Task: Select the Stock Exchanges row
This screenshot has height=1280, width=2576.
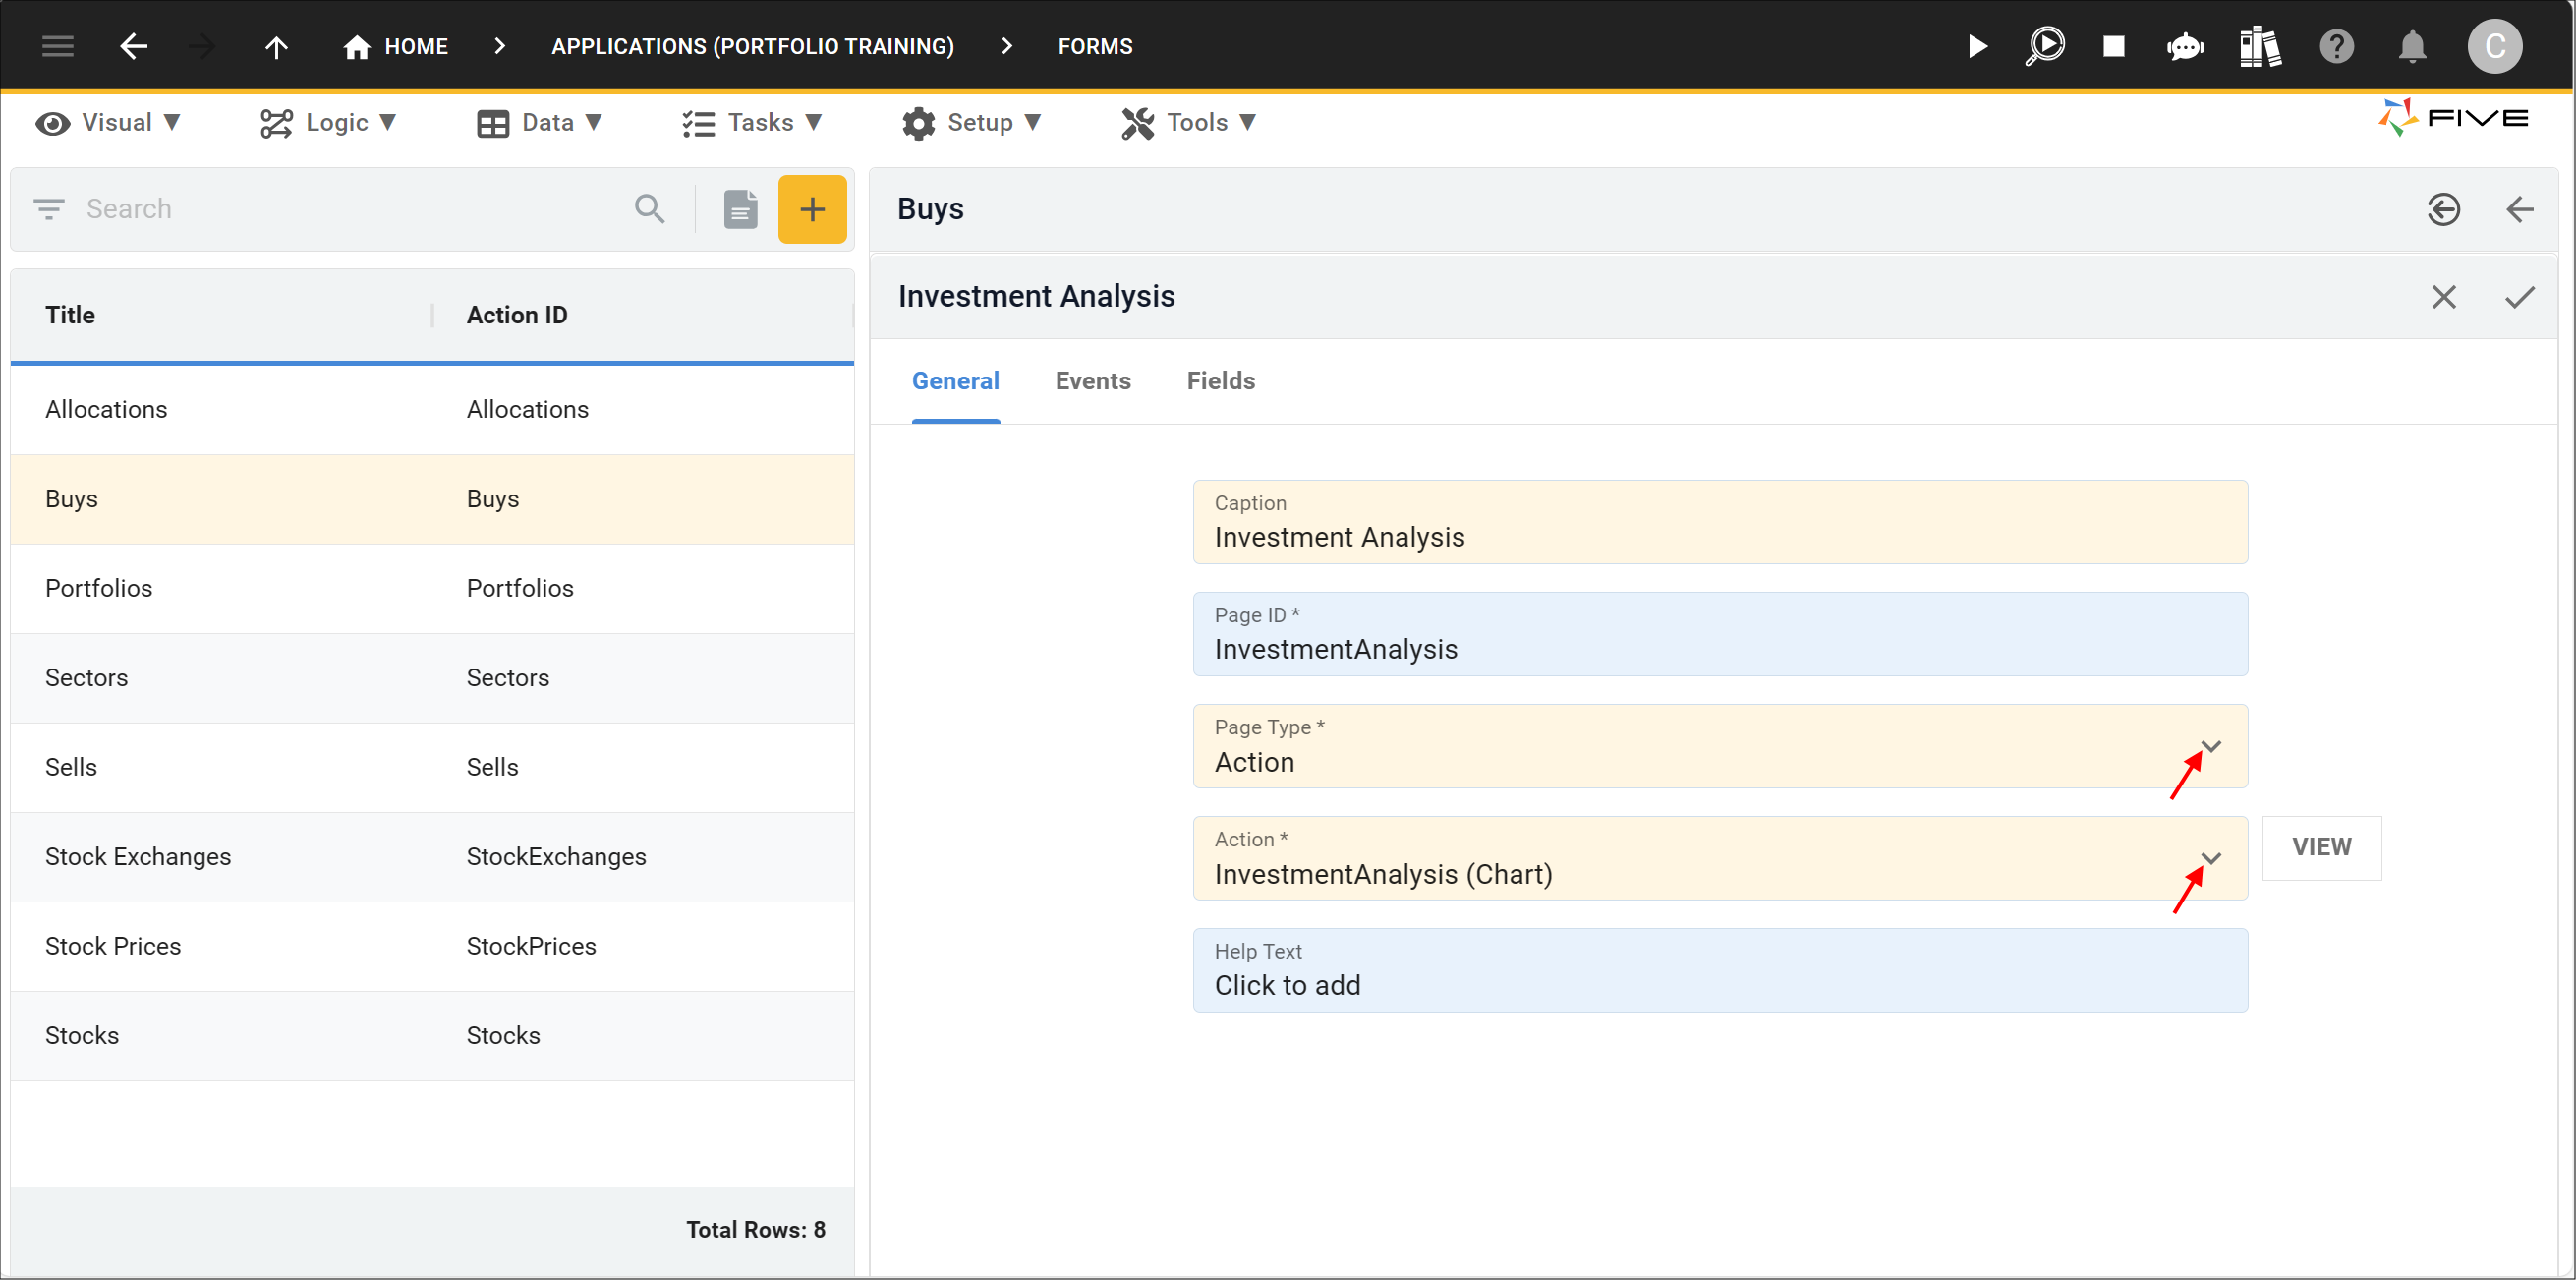Action: pos(432,857)
